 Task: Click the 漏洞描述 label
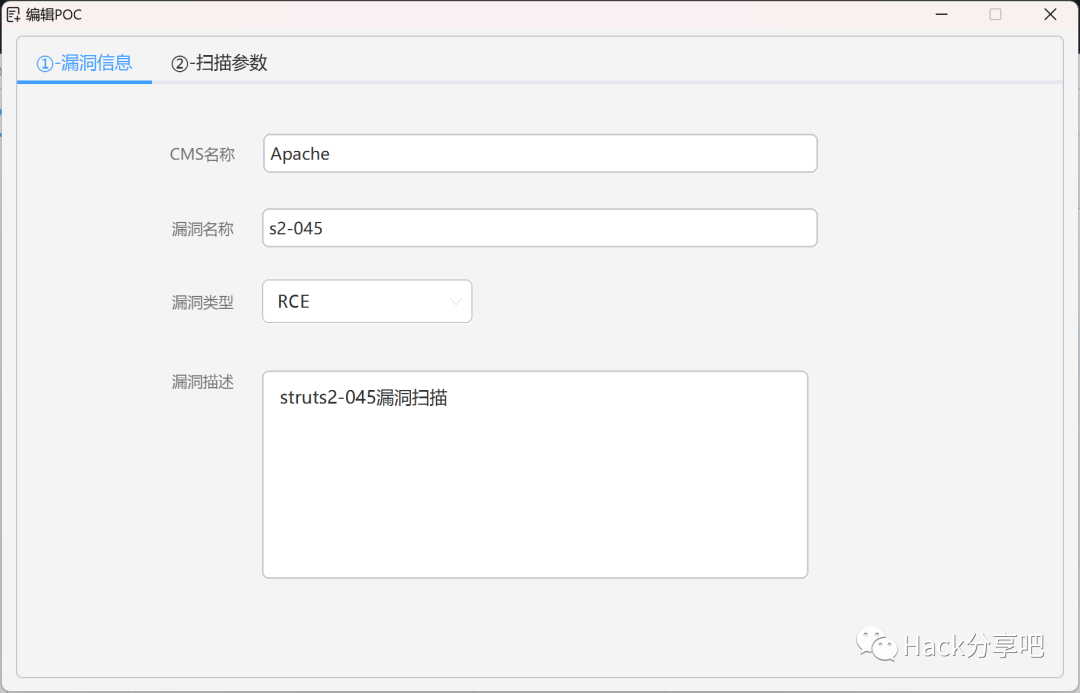pyautogui.click(x=202, y=382)
